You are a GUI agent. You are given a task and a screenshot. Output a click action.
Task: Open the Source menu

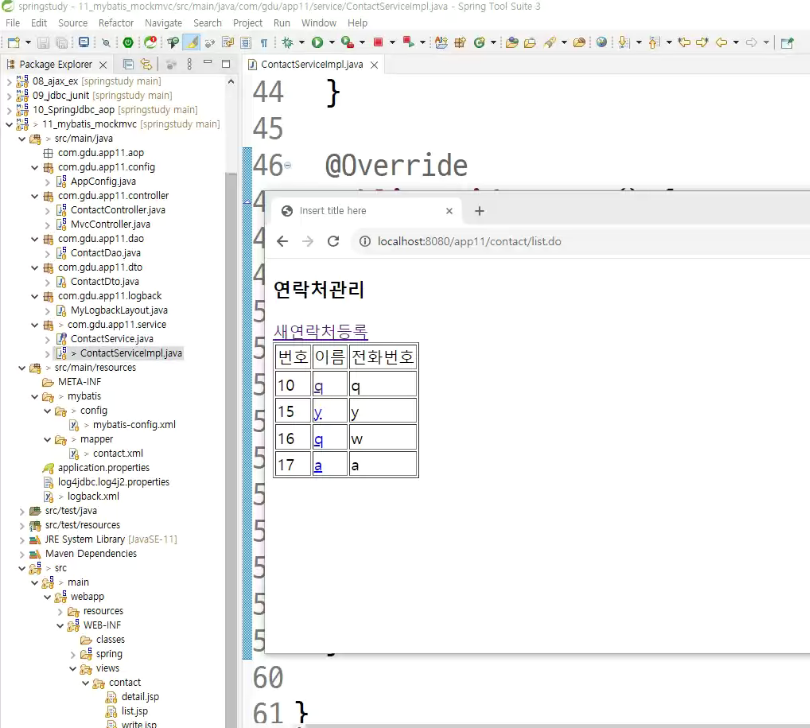(73, 23)
